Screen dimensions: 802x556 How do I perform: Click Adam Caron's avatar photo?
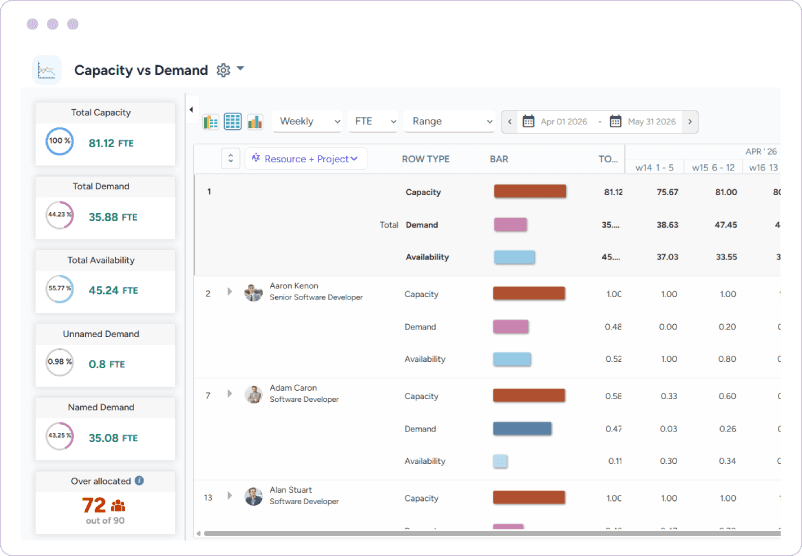pos(253,394)
